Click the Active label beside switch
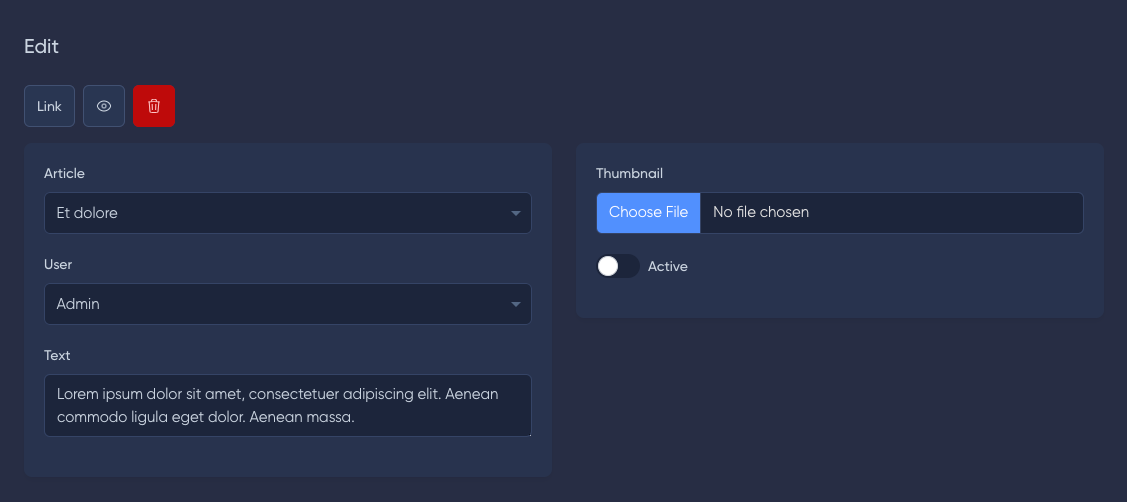The width and height of the screenshot is (1127, 502). (668, 266)
